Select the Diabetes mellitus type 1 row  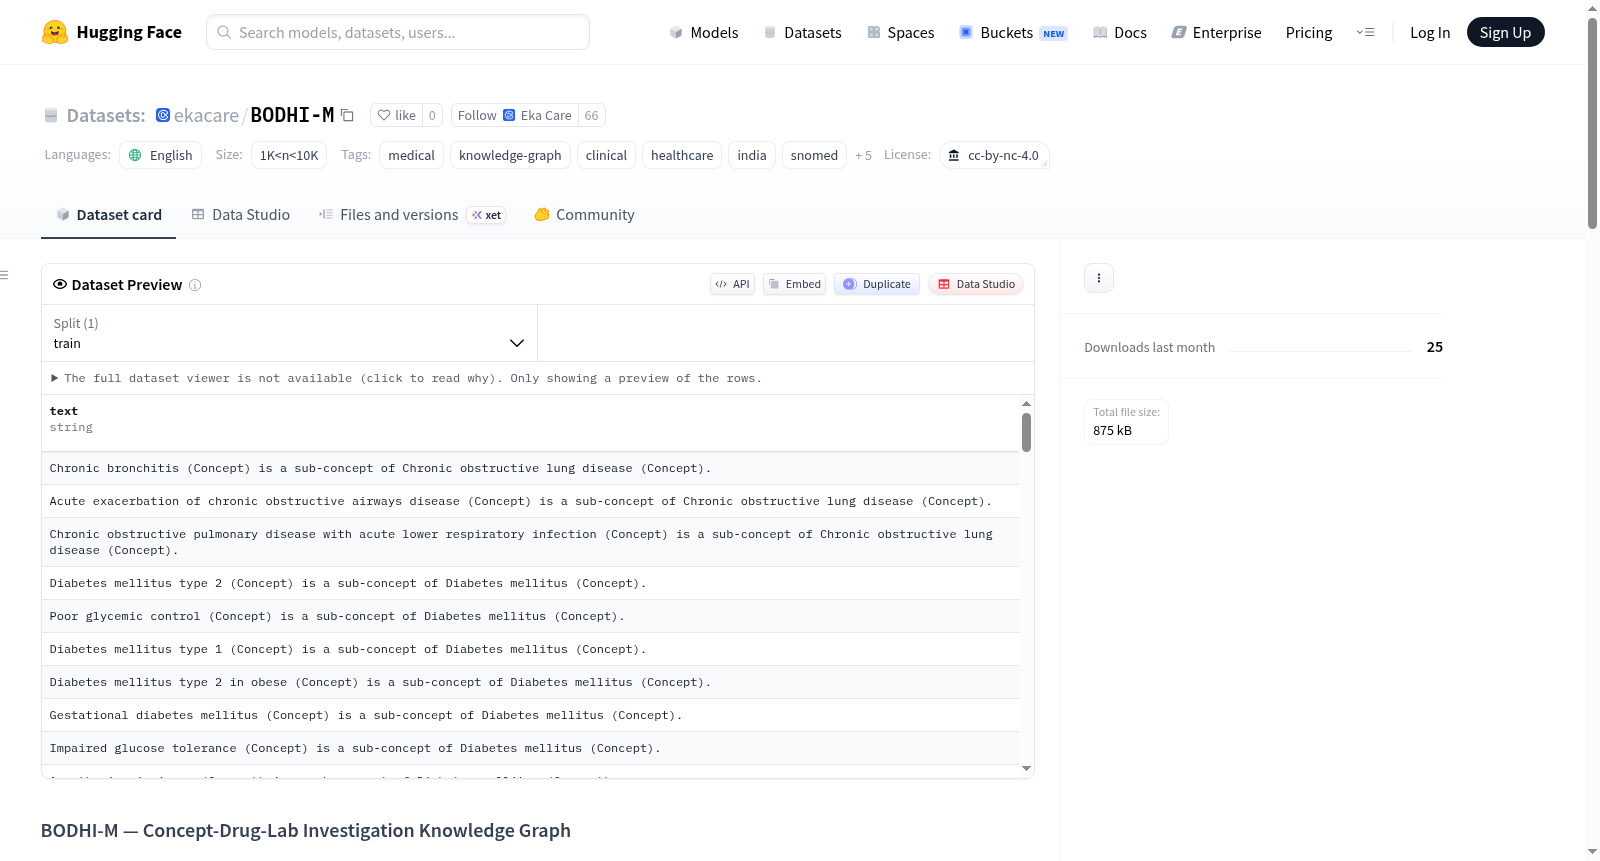(530, 649)
